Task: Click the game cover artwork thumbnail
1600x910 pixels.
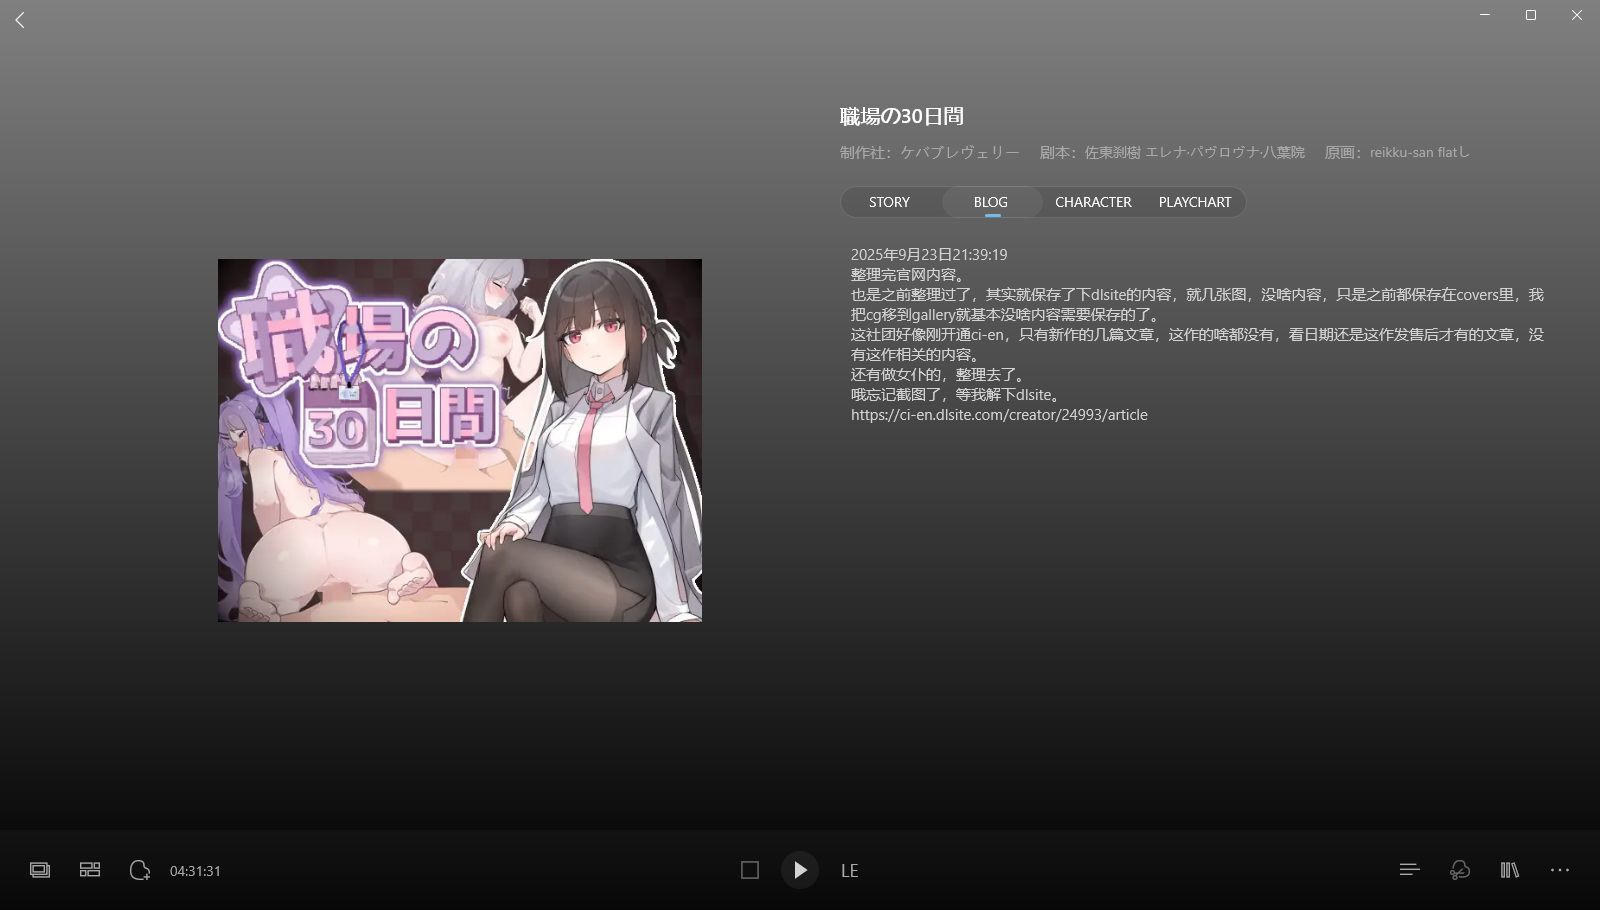Action: click(x=460, y=440)
